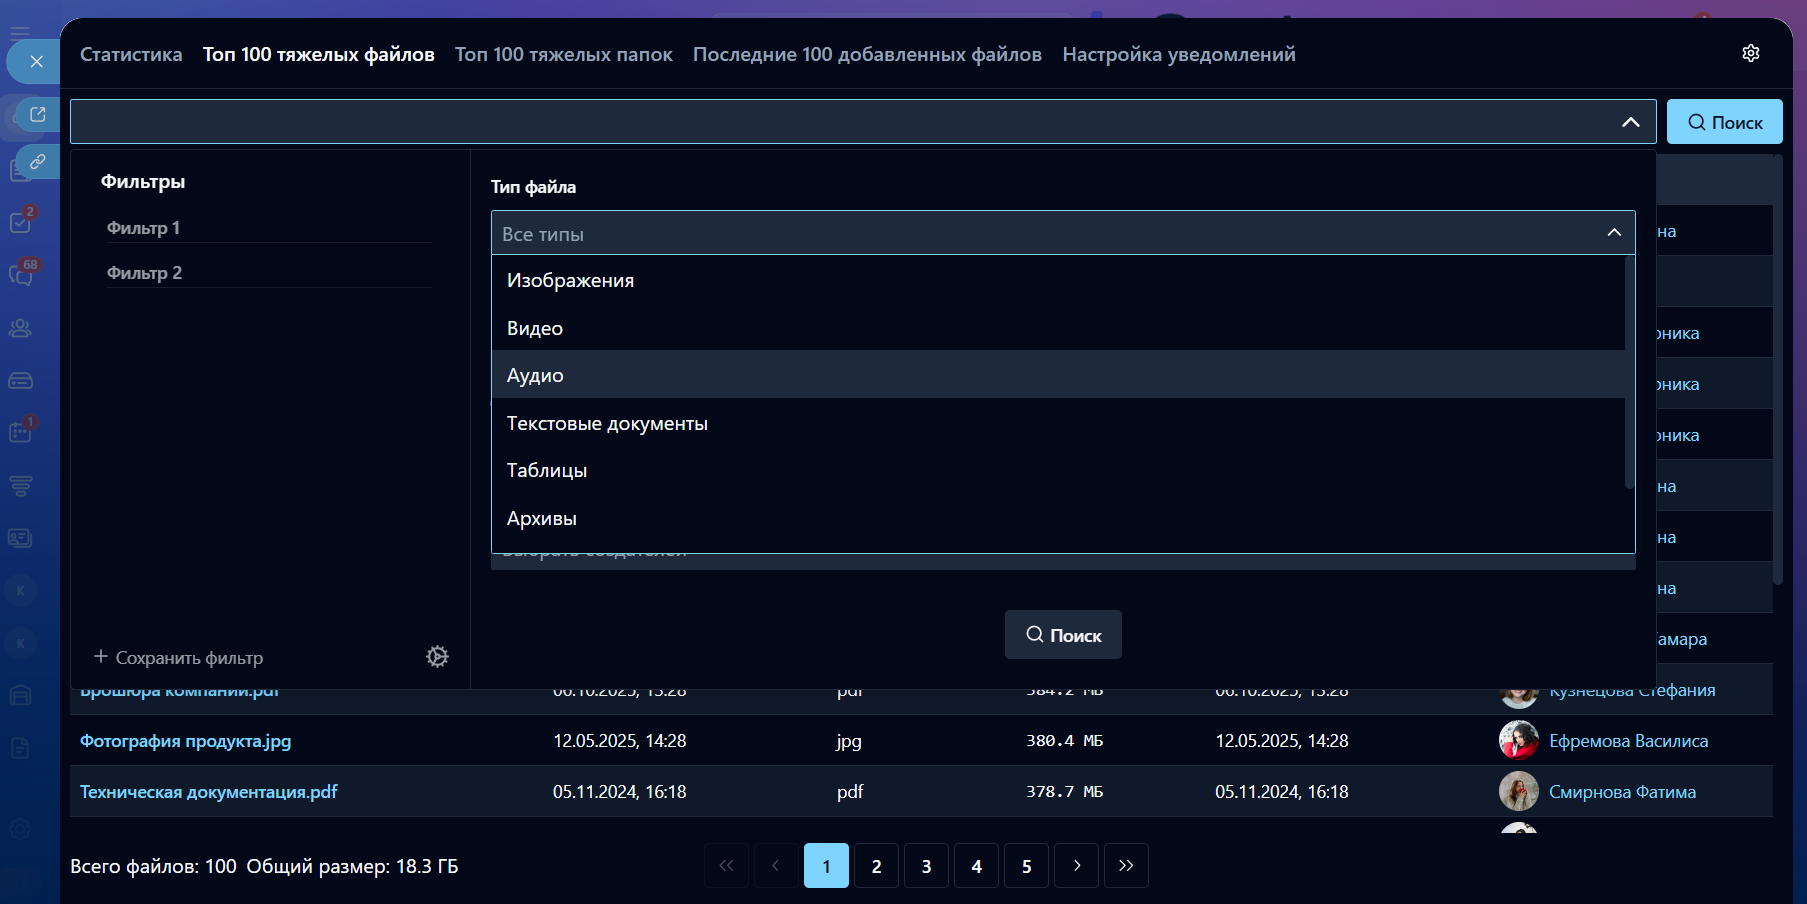Click the blue Поиск button at top
This screenshot has height=904, width=1807.
(x=1724, y=122)
